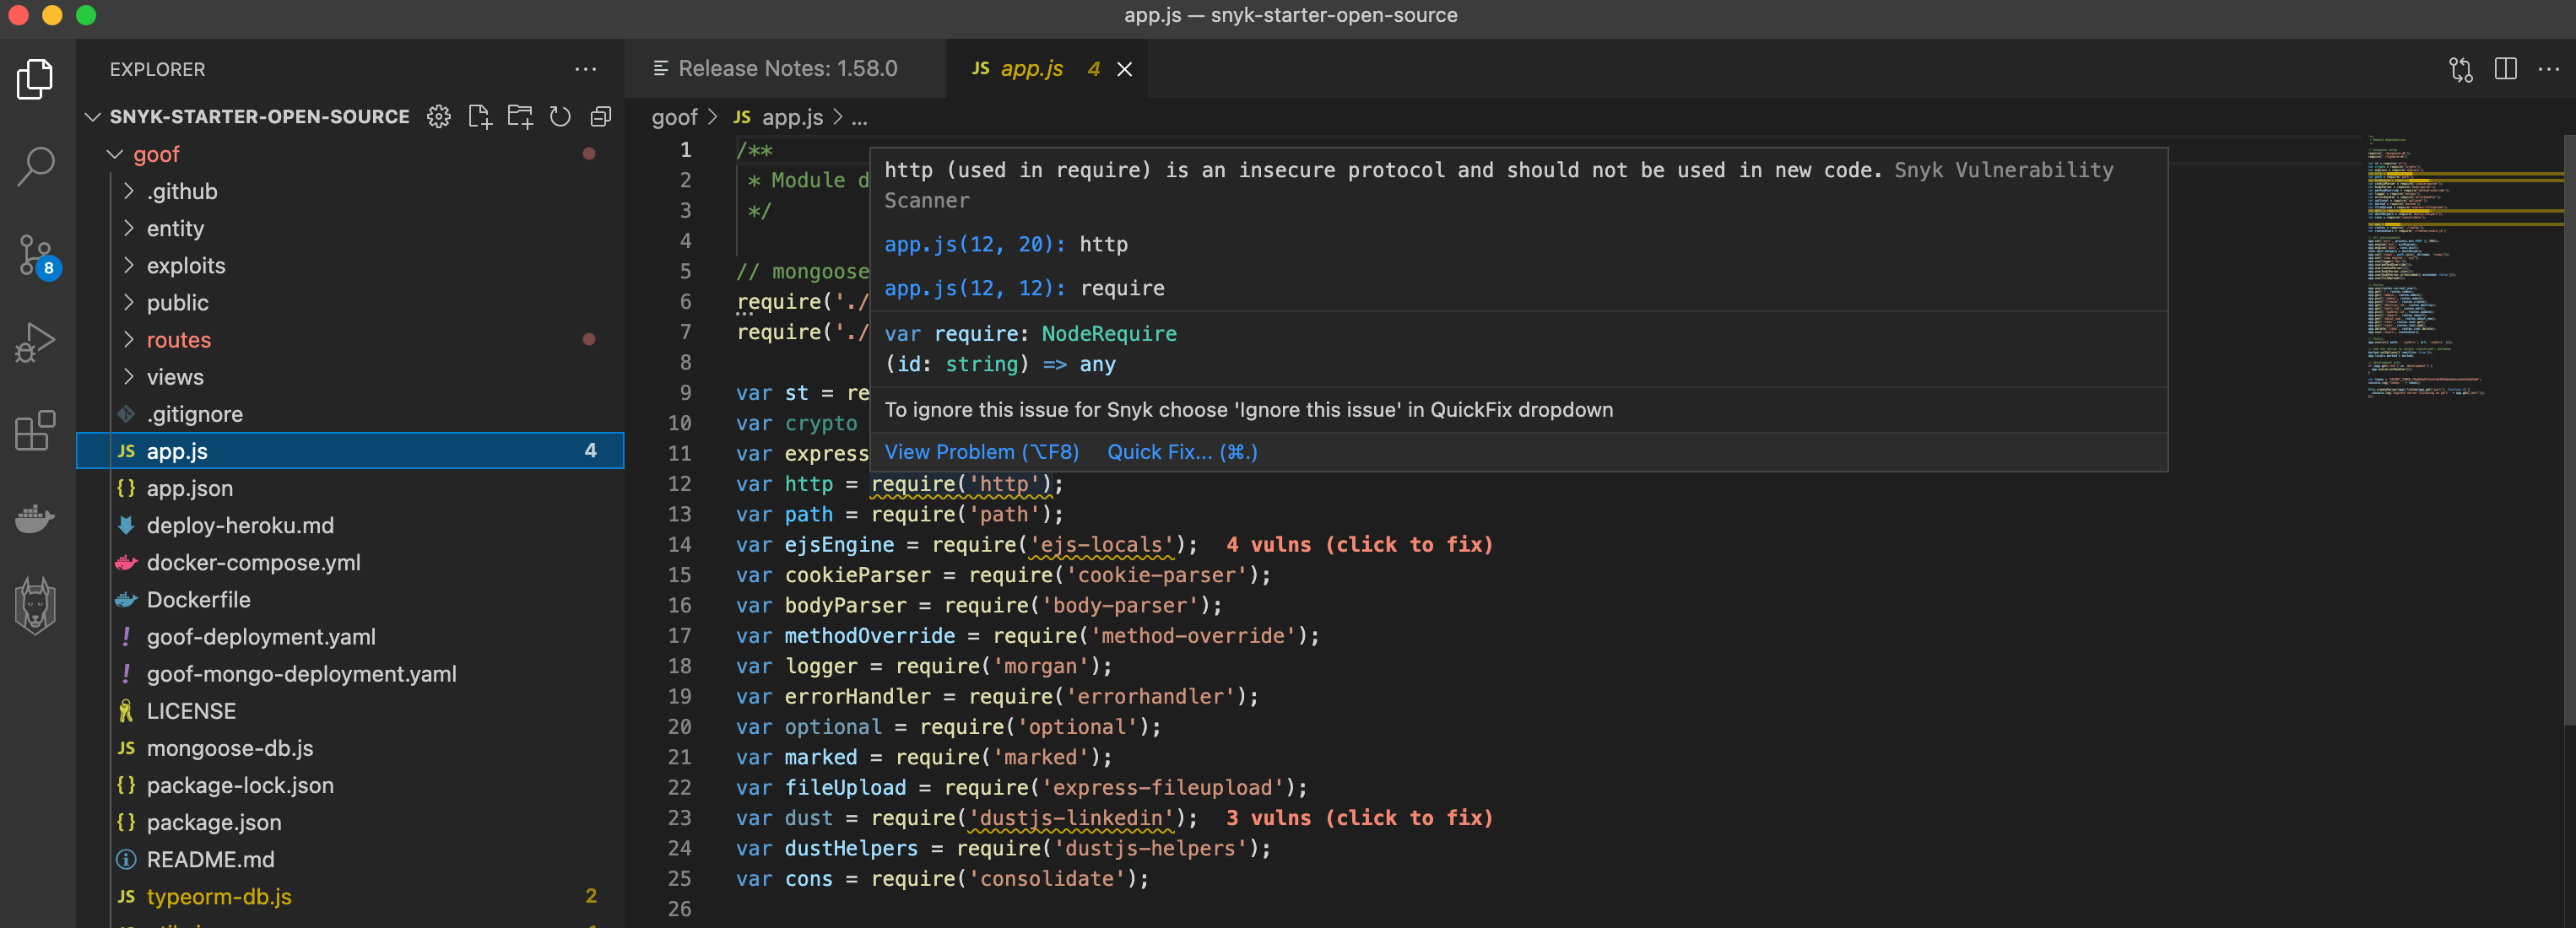Open the Docker view in activity bar
Image resolution: width=2576 pixels, height=928 pixels.
[36, 518]
